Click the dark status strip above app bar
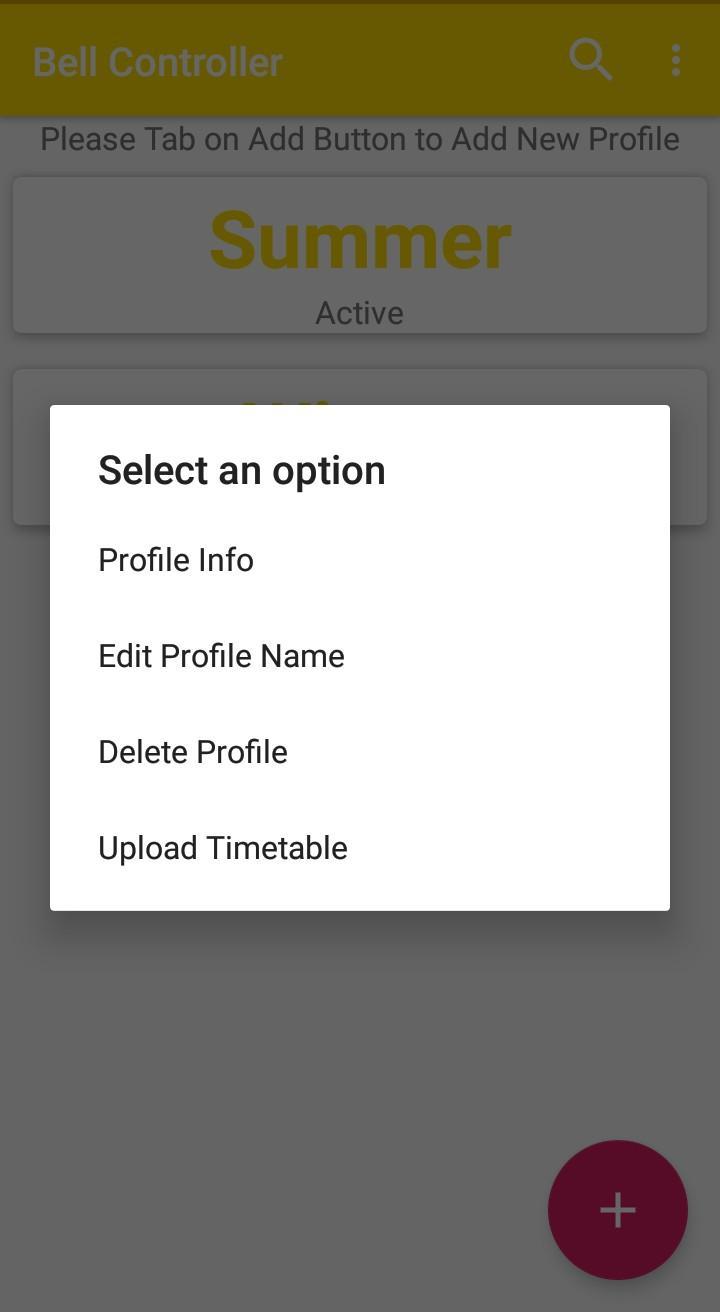This screenshot has width=720, height=1312. point(360,2)
